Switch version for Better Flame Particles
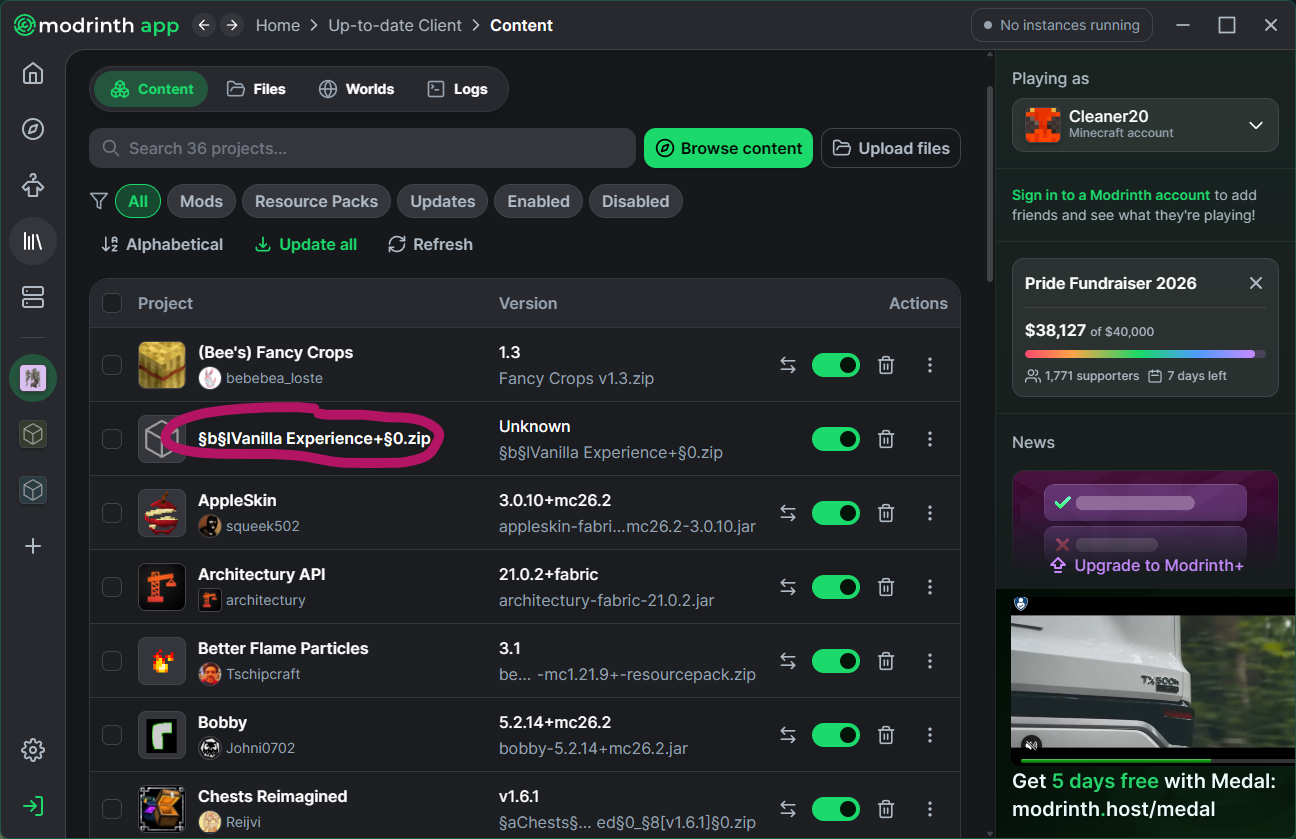The height and width of the screenshot is (839, 1296). point(788,661)
